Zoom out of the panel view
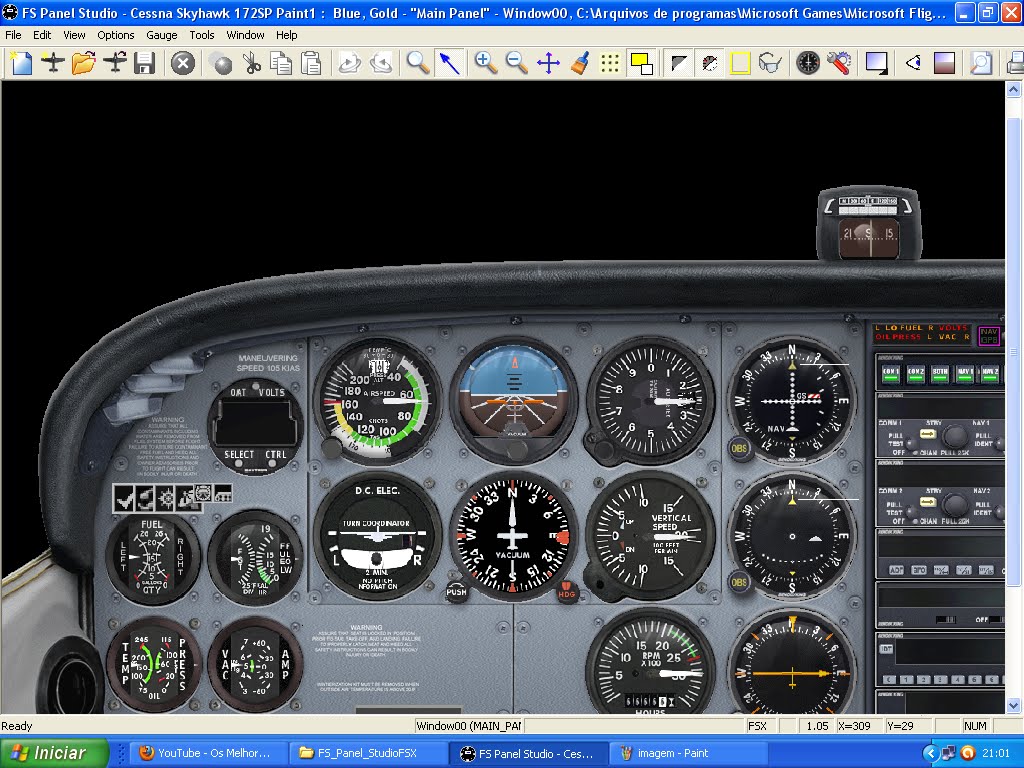The width and height of the screenshot is (1024, 768). tap(516, 62)
